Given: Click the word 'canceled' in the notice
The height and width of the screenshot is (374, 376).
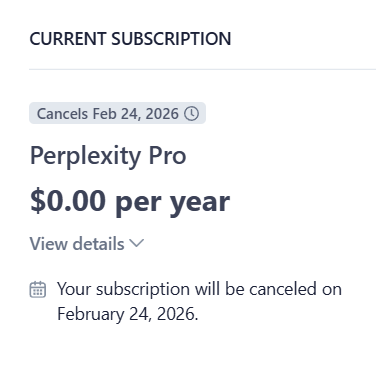Looking at the screenshot, I should pyautogui.click(x=283, y=289).
